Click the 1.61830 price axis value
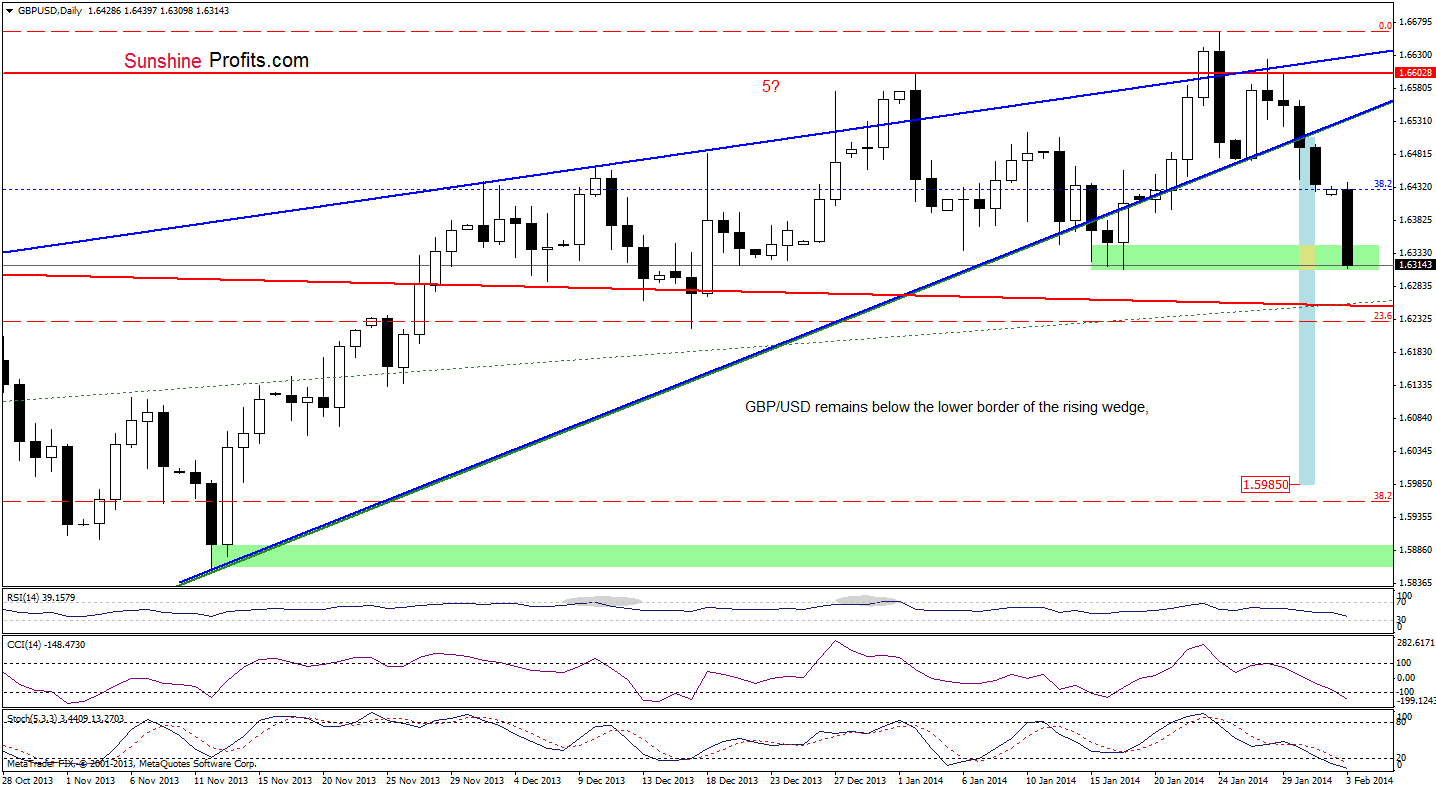 click(1416, 351)
